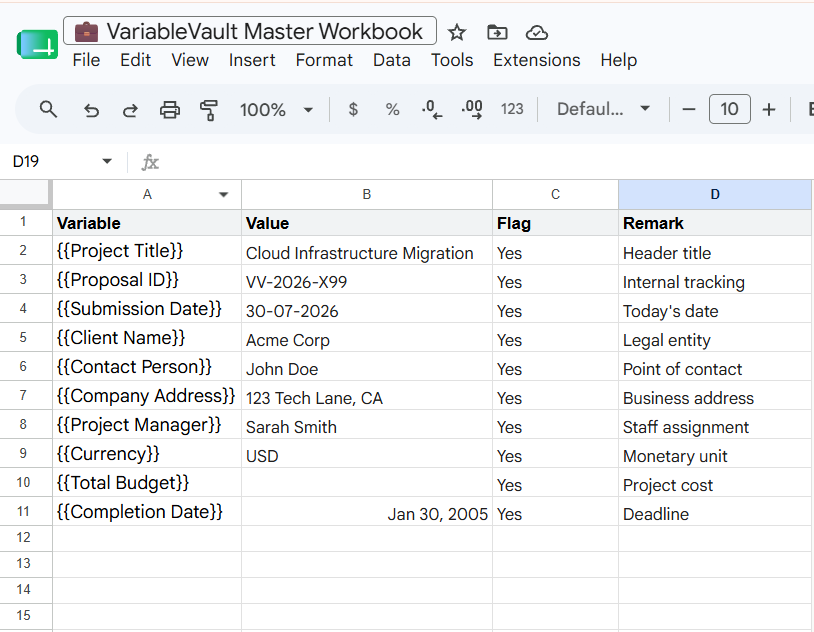Open the Data menu

392,60
